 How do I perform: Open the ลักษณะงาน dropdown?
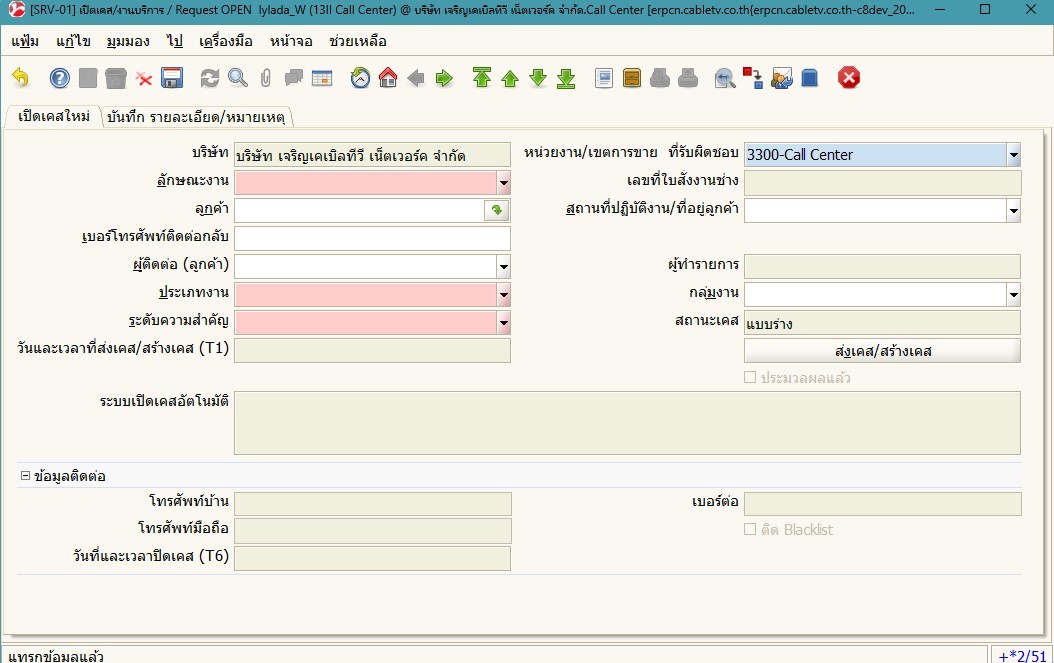[x=504, y=183]
